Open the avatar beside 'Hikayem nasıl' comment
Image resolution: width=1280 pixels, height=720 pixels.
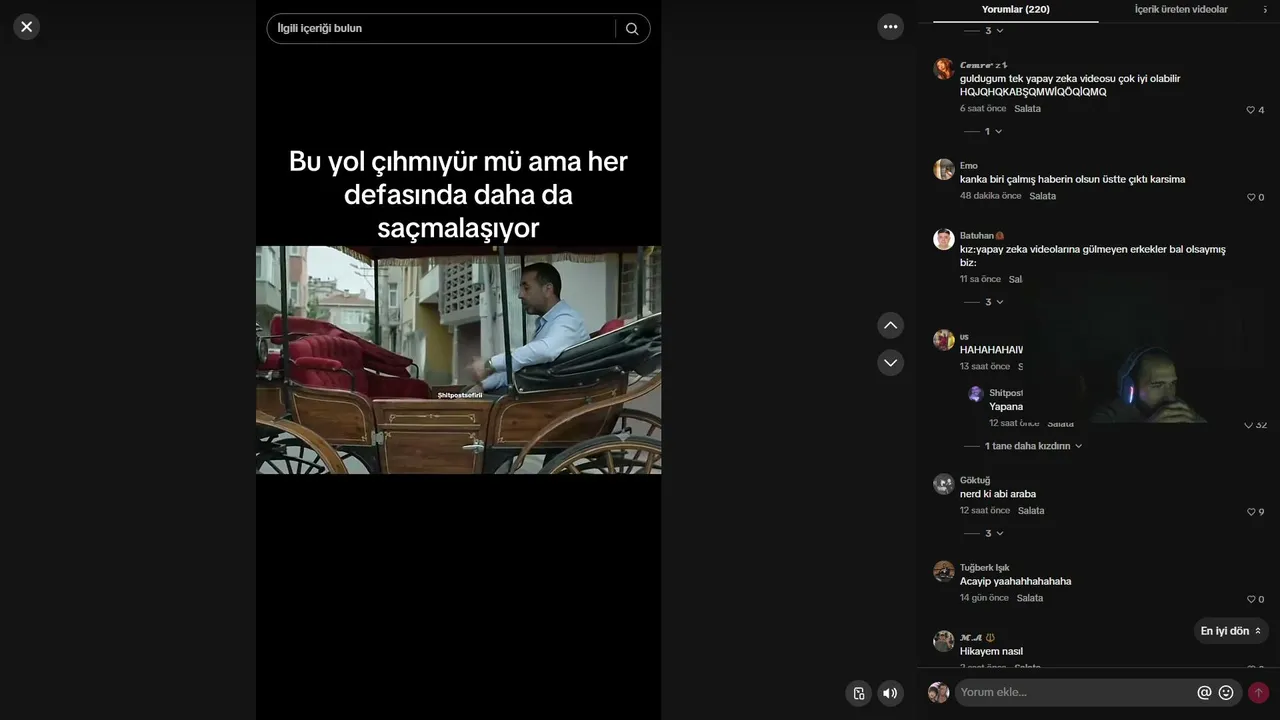[x=944, y=641]
